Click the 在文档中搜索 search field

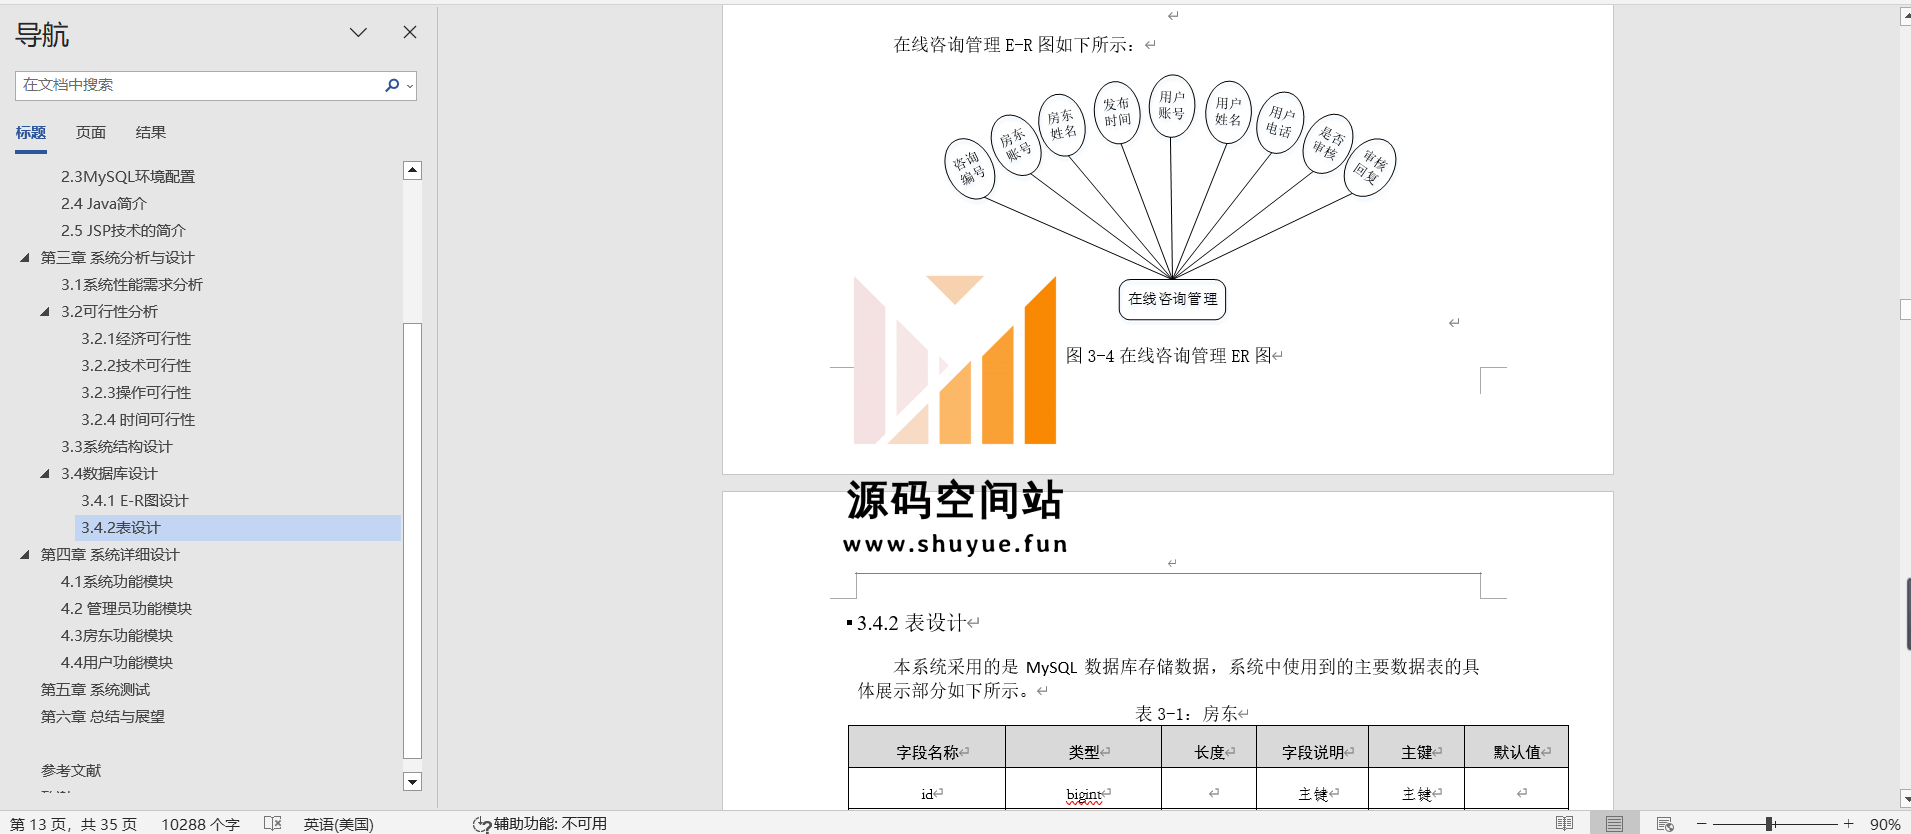coord(198,86)
